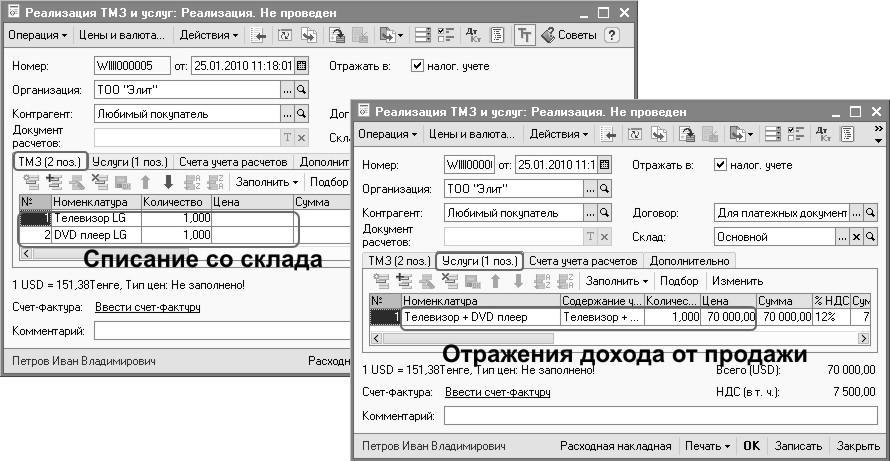The width and height of the screenshot is (890, 461).
Task: Toggle налог. учете checkbox in front window
Action: pos(720,164)
